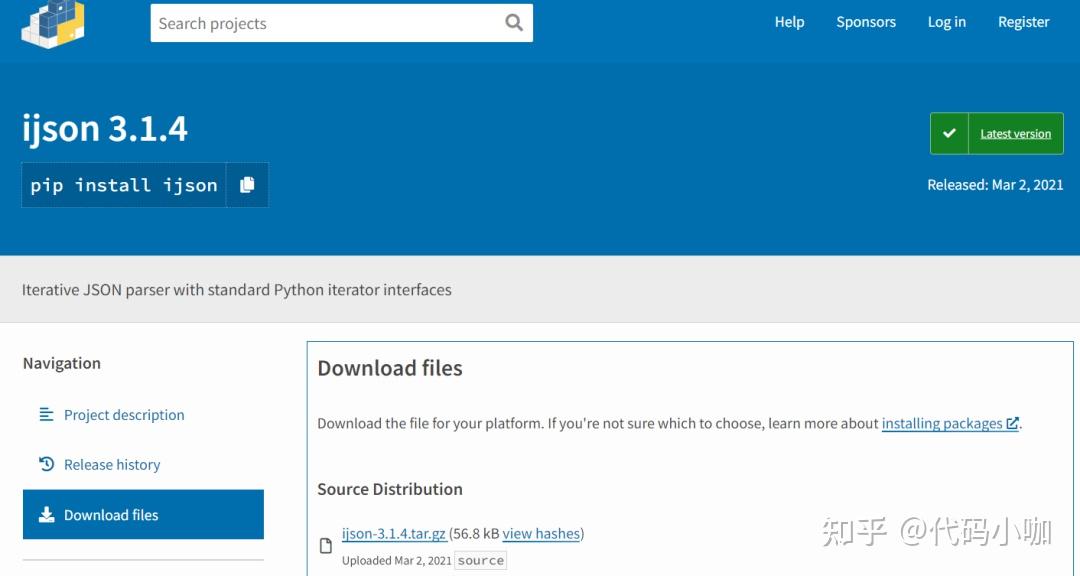Screen dimensions: 1080x576
Task: Open the Sponsors menu item
Action: 866,21
